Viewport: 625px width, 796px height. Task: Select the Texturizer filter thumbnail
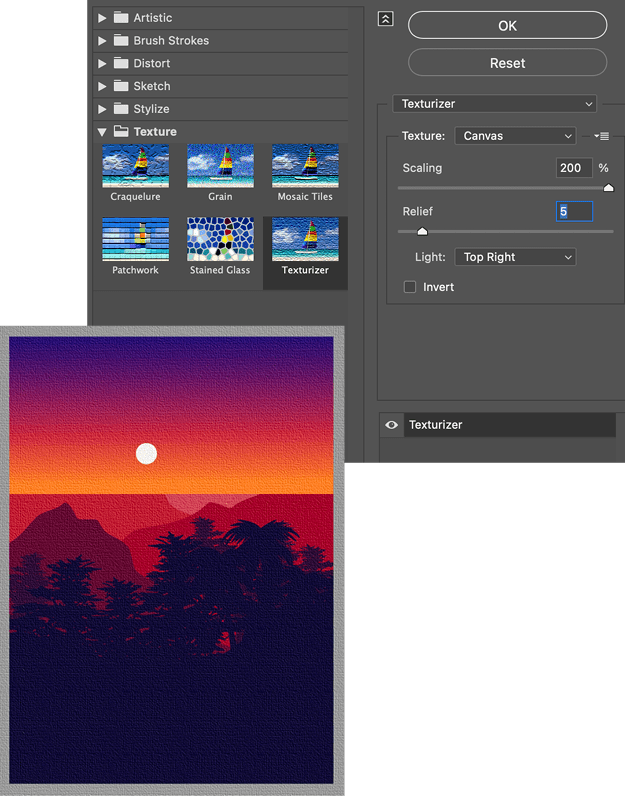click(x=305, y=240)
